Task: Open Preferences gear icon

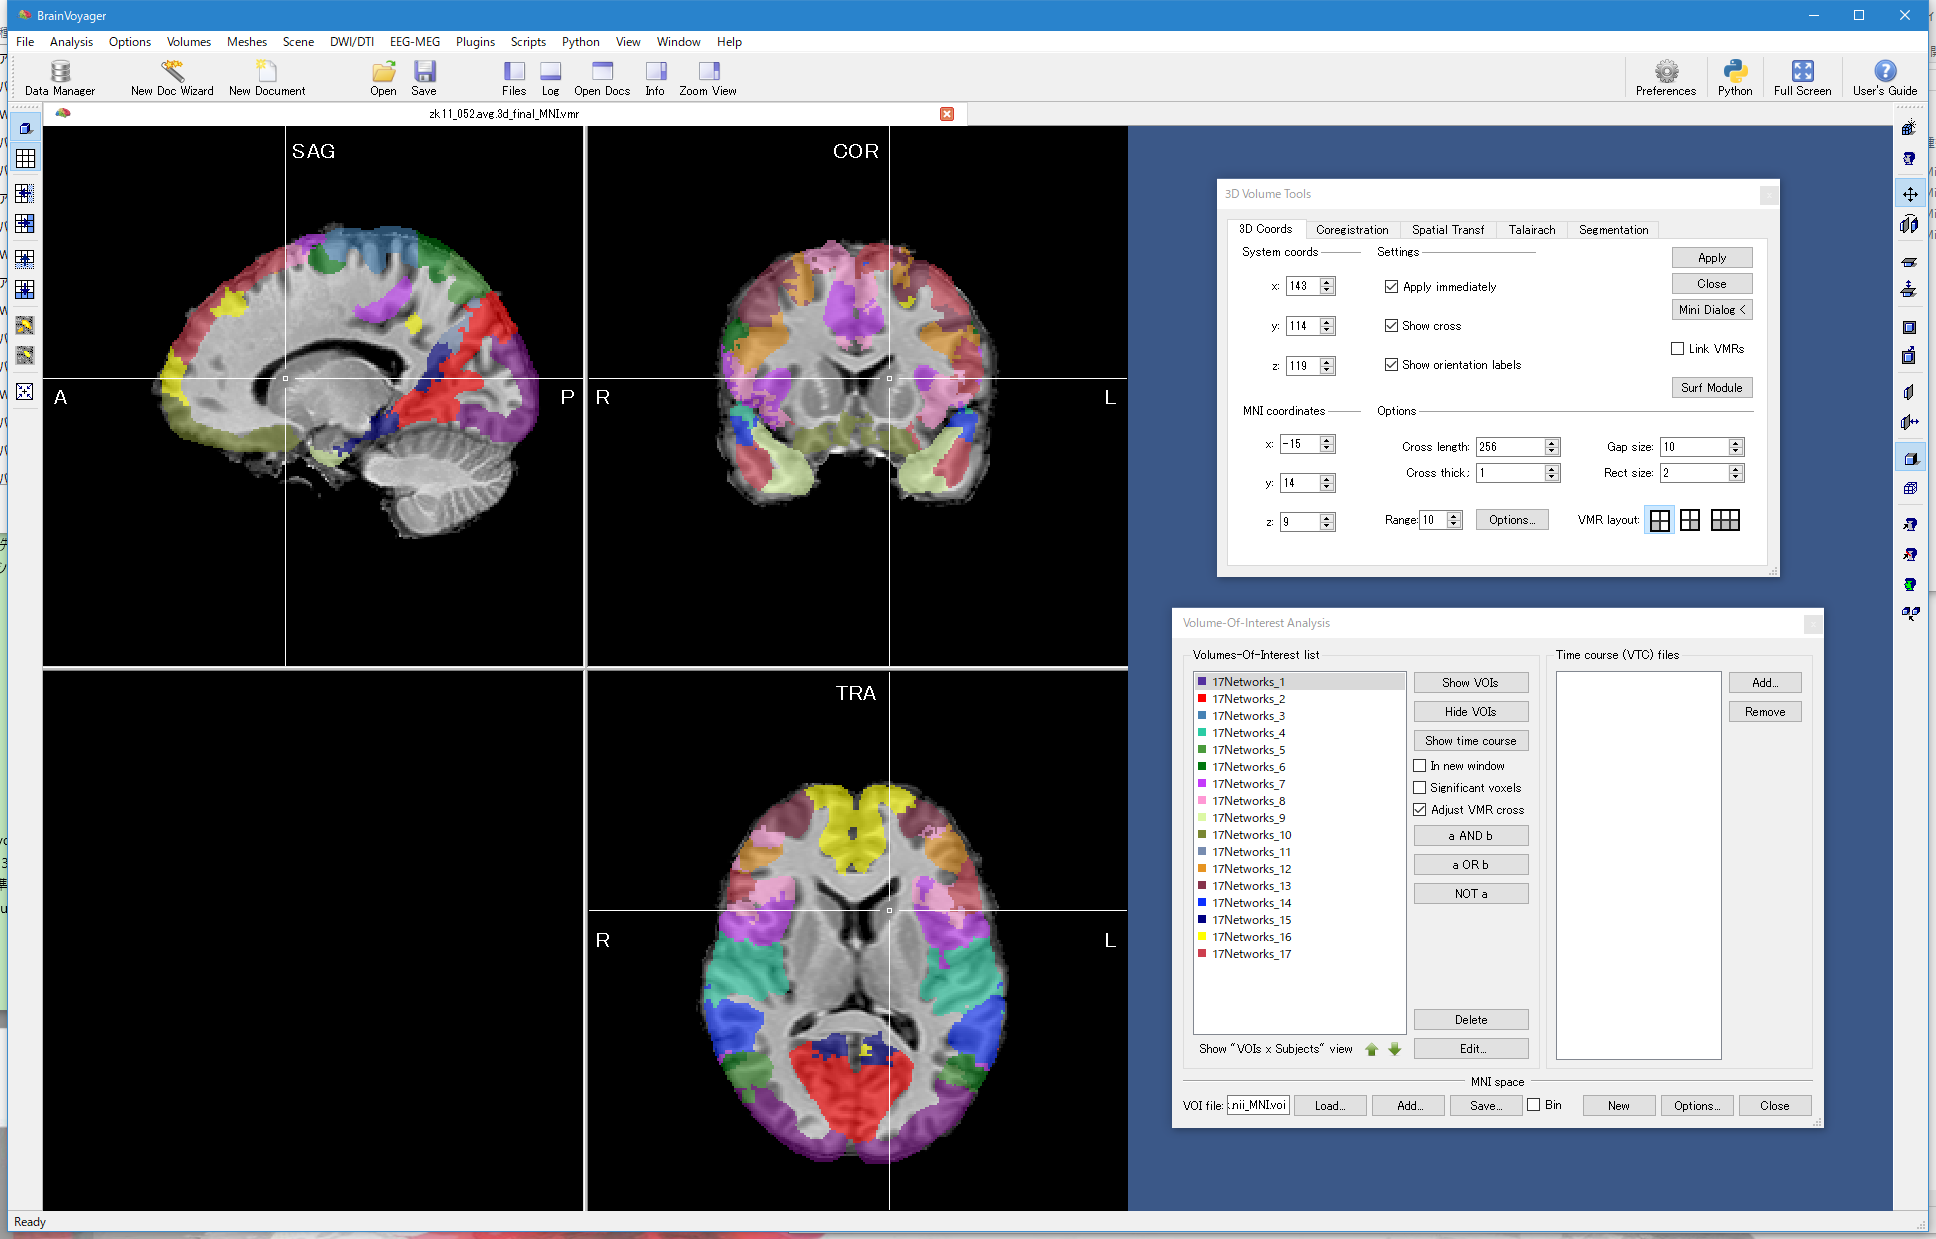Action: [x=1666, y=77]
